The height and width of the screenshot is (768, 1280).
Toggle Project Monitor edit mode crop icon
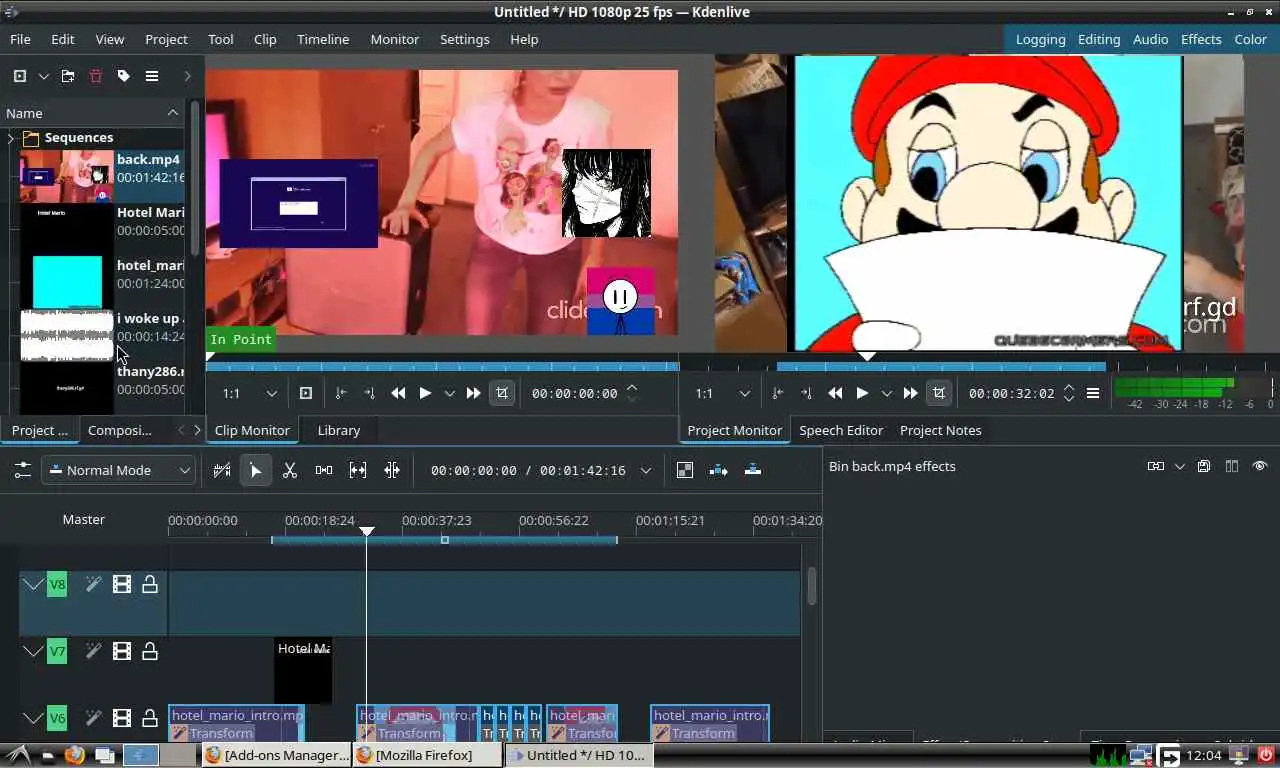pyautogui.click(x=939, y=393)
